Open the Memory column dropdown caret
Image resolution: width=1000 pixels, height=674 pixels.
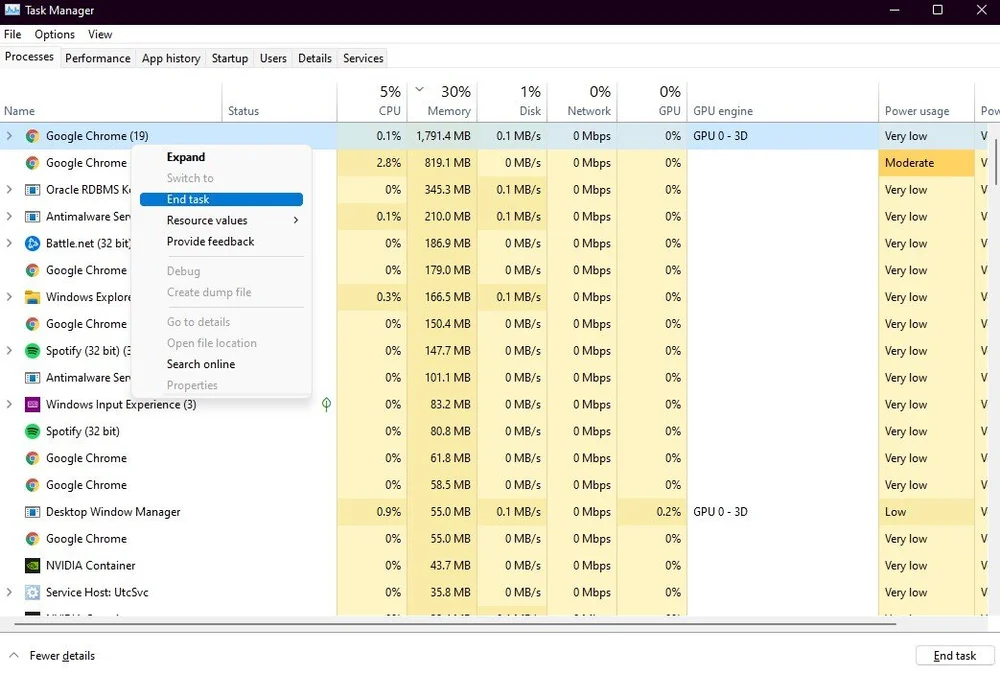tap(419, 89)
